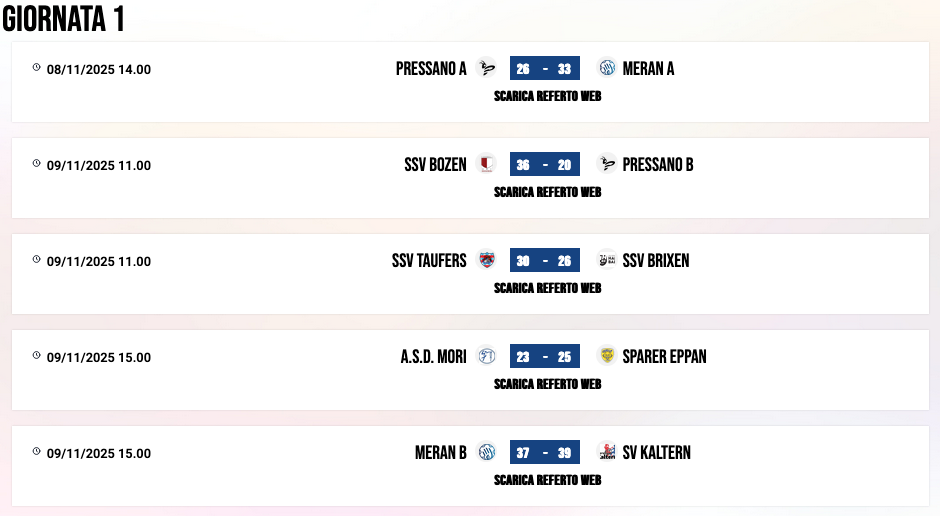The height and width of the screenshot is (516, 940).
Task: Click the Pressano A team logo
Action: (x=487, y=68)
